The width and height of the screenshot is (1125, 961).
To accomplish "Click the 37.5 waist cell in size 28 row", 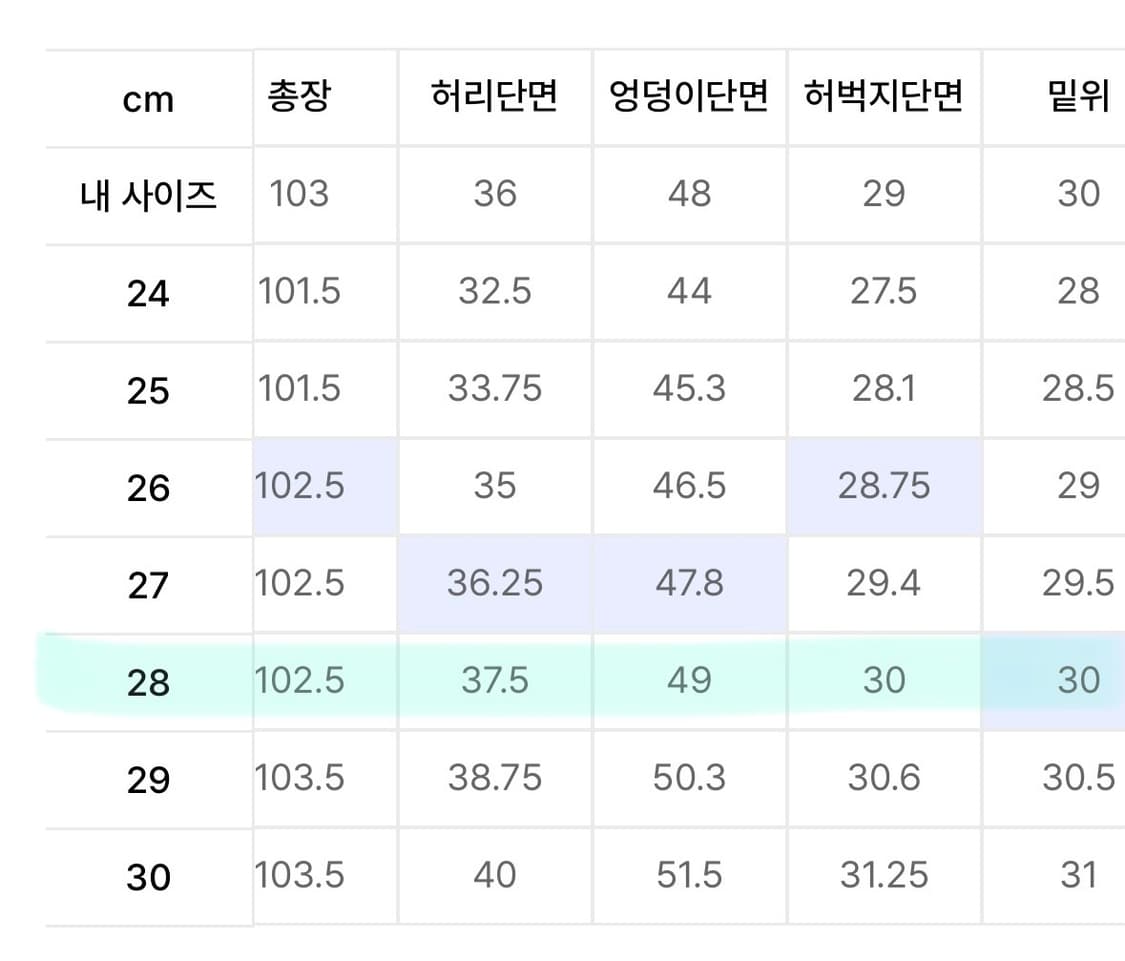I will [495, 681].
